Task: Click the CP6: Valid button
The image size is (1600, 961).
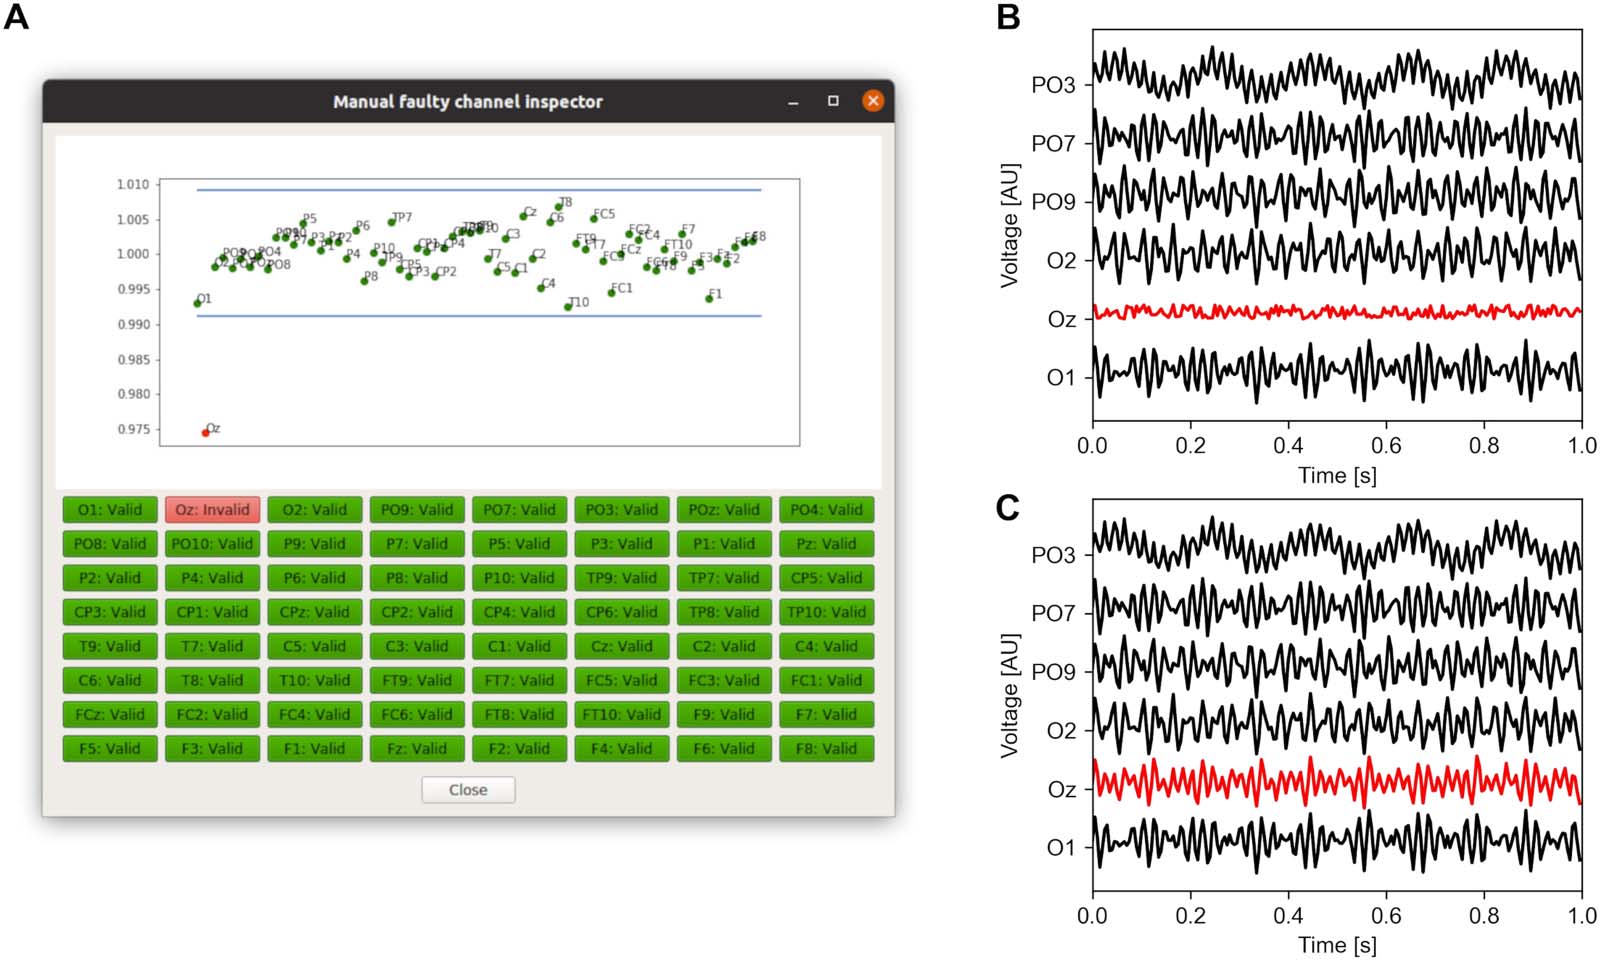Action: (622, 612)
